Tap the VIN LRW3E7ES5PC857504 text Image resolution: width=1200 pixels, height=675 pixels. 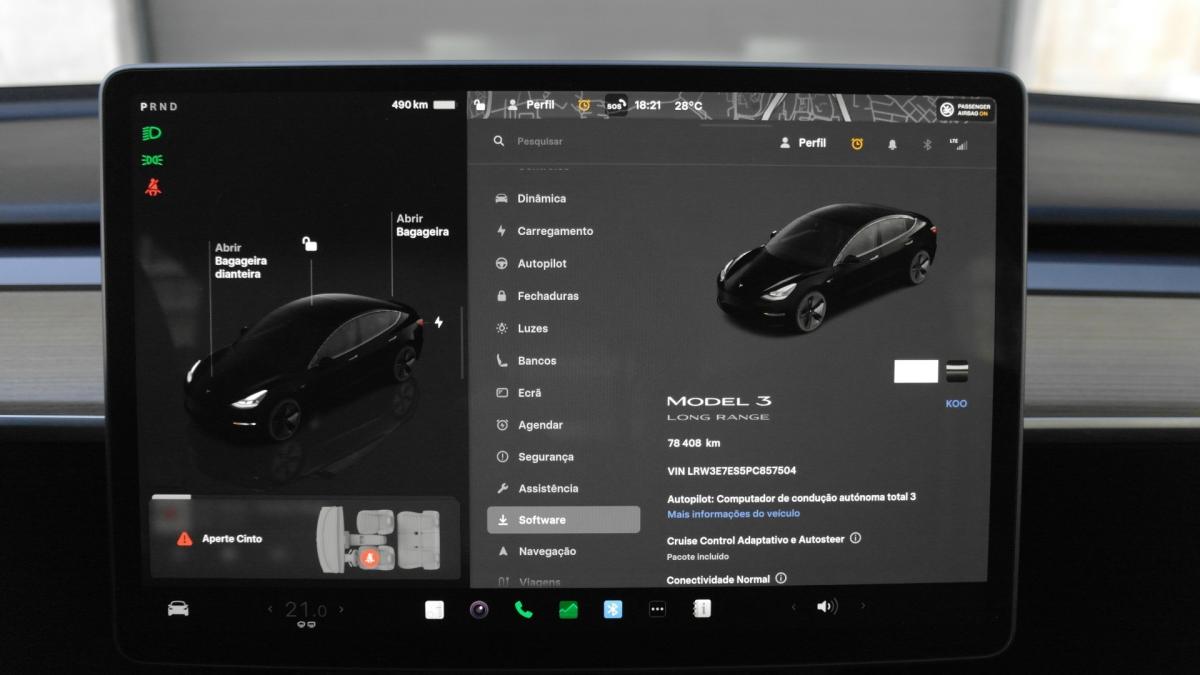click(731, 471)
